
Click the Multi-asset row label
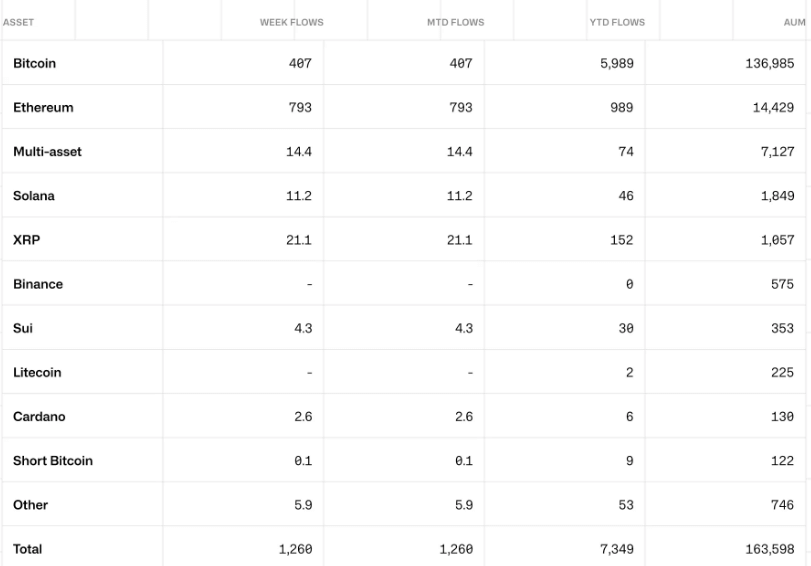tap(47, 152)
